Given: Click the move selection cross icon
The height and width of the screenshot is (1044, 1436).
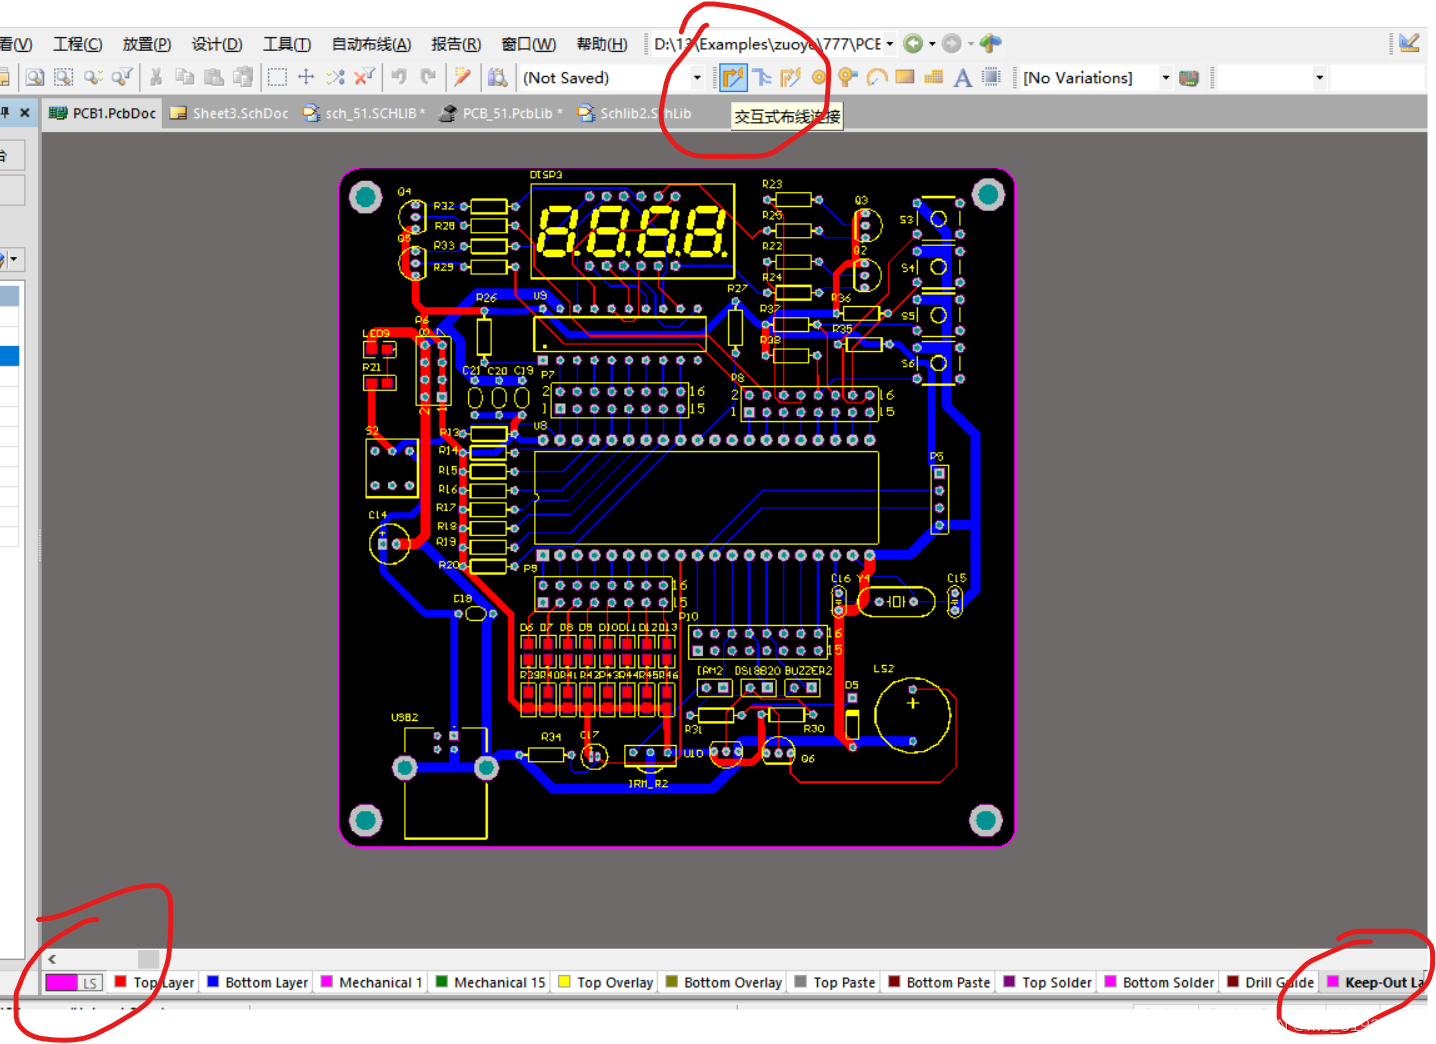Looking at the screenshot, I should [x=306, y=77].
